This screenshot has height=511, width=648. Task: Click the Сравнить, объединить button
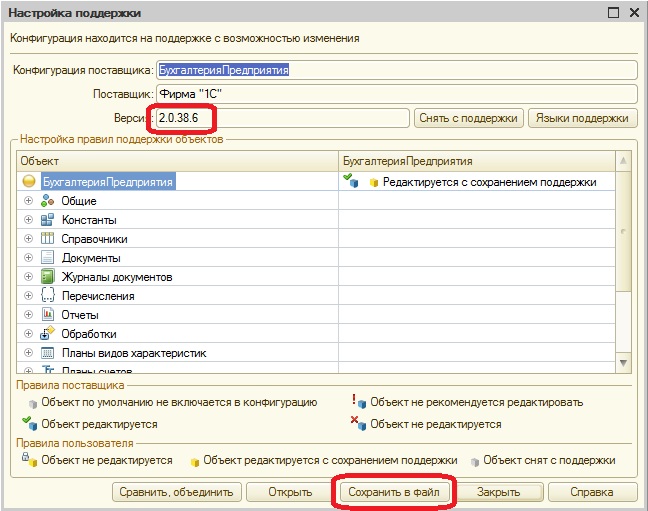tap(176, 492)
